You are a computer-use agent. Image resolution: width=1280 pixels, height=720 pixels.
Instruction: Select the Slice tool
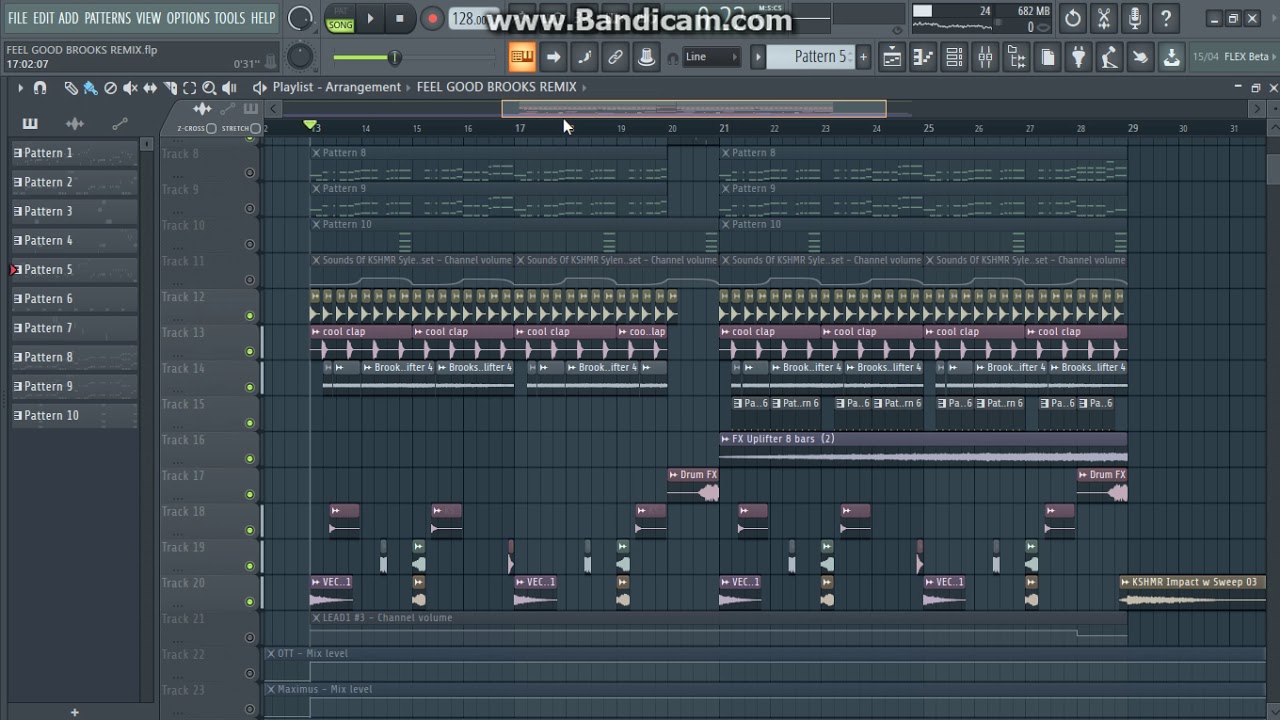(170, 88)
